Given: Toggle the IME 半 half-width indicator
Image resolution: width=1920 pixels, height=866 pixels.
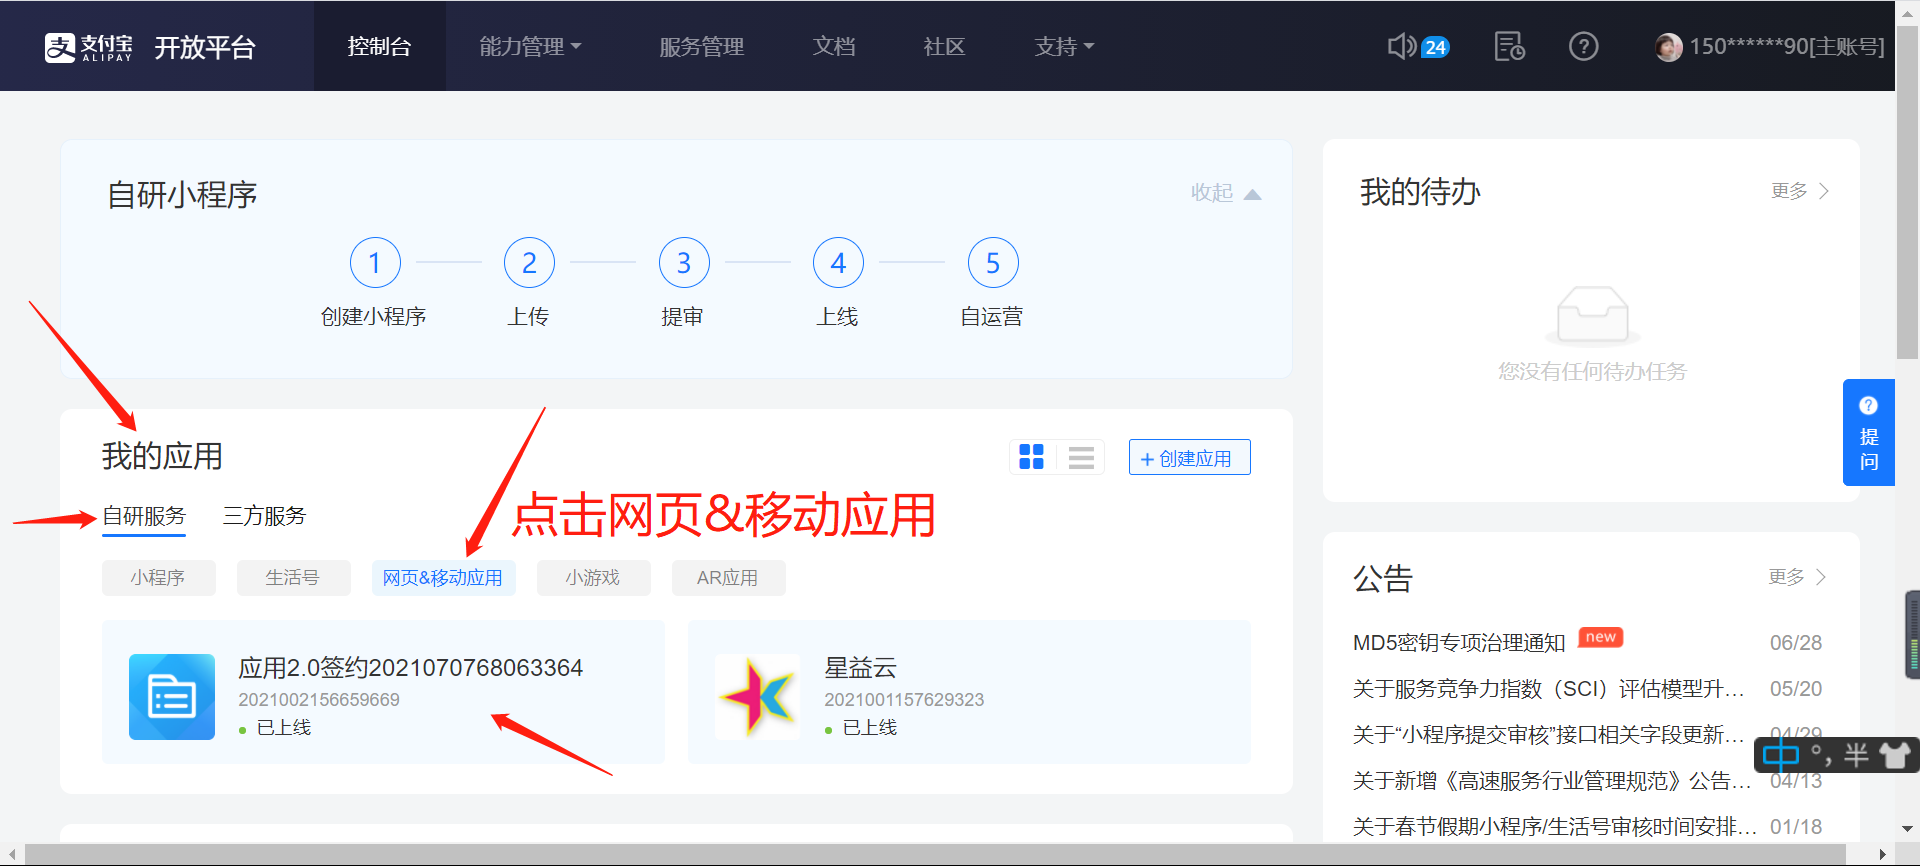Looking at the screenshot, I should (x=1856, y=755).
